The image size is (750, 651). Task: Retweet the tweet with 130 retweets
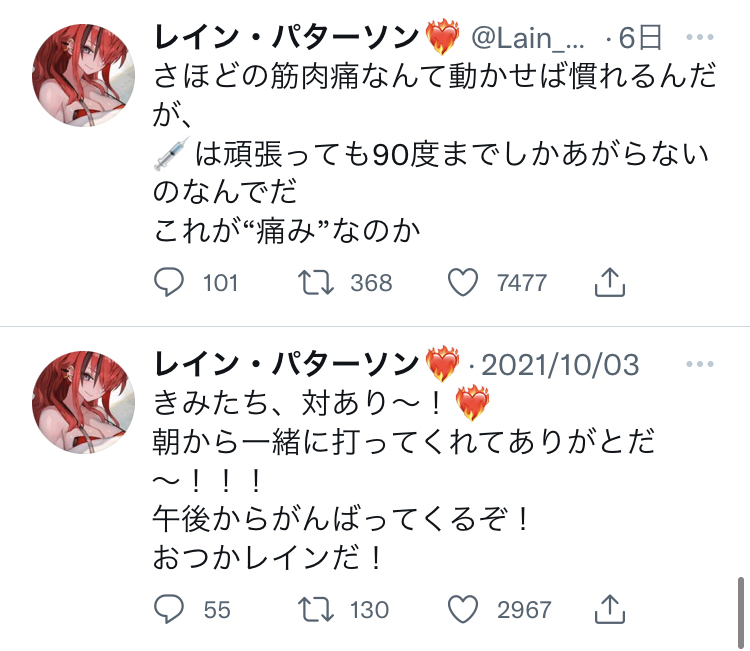316,609
